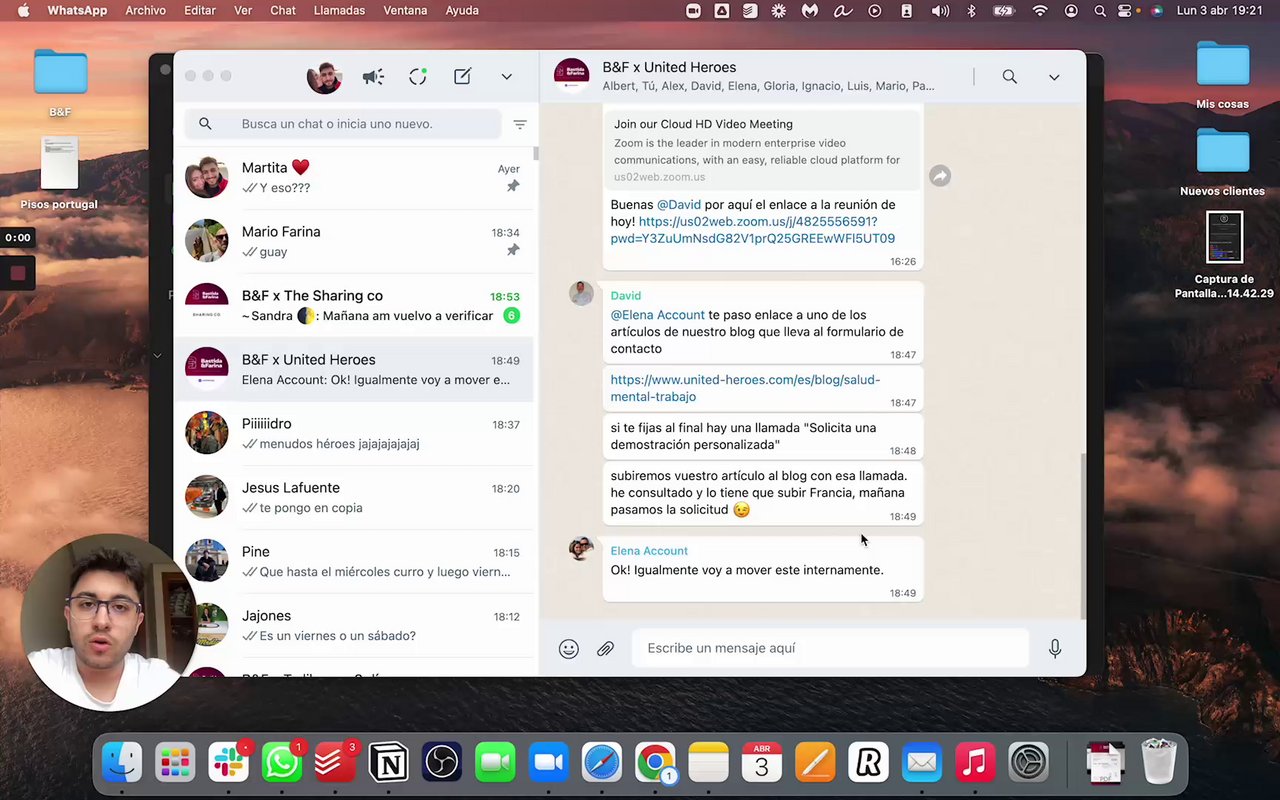Start a new chat with compose icon
Screen dimensions: 1280x800
click(462, 77)
